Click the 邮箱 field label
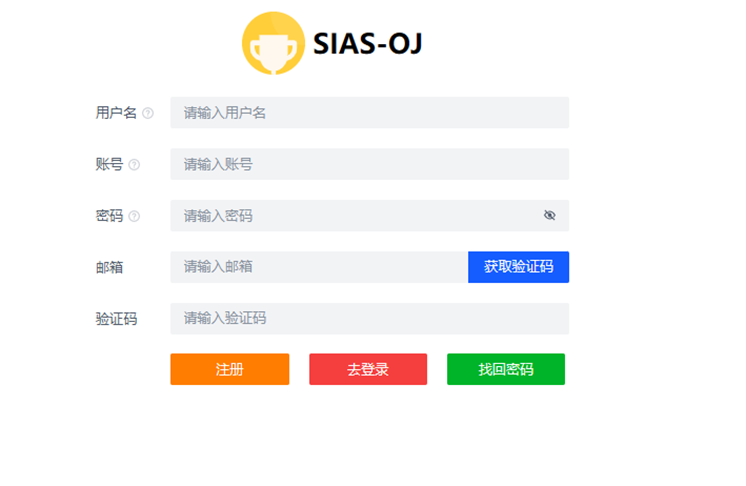Viewport: 746px width, 486px height. tap(109, 267)
